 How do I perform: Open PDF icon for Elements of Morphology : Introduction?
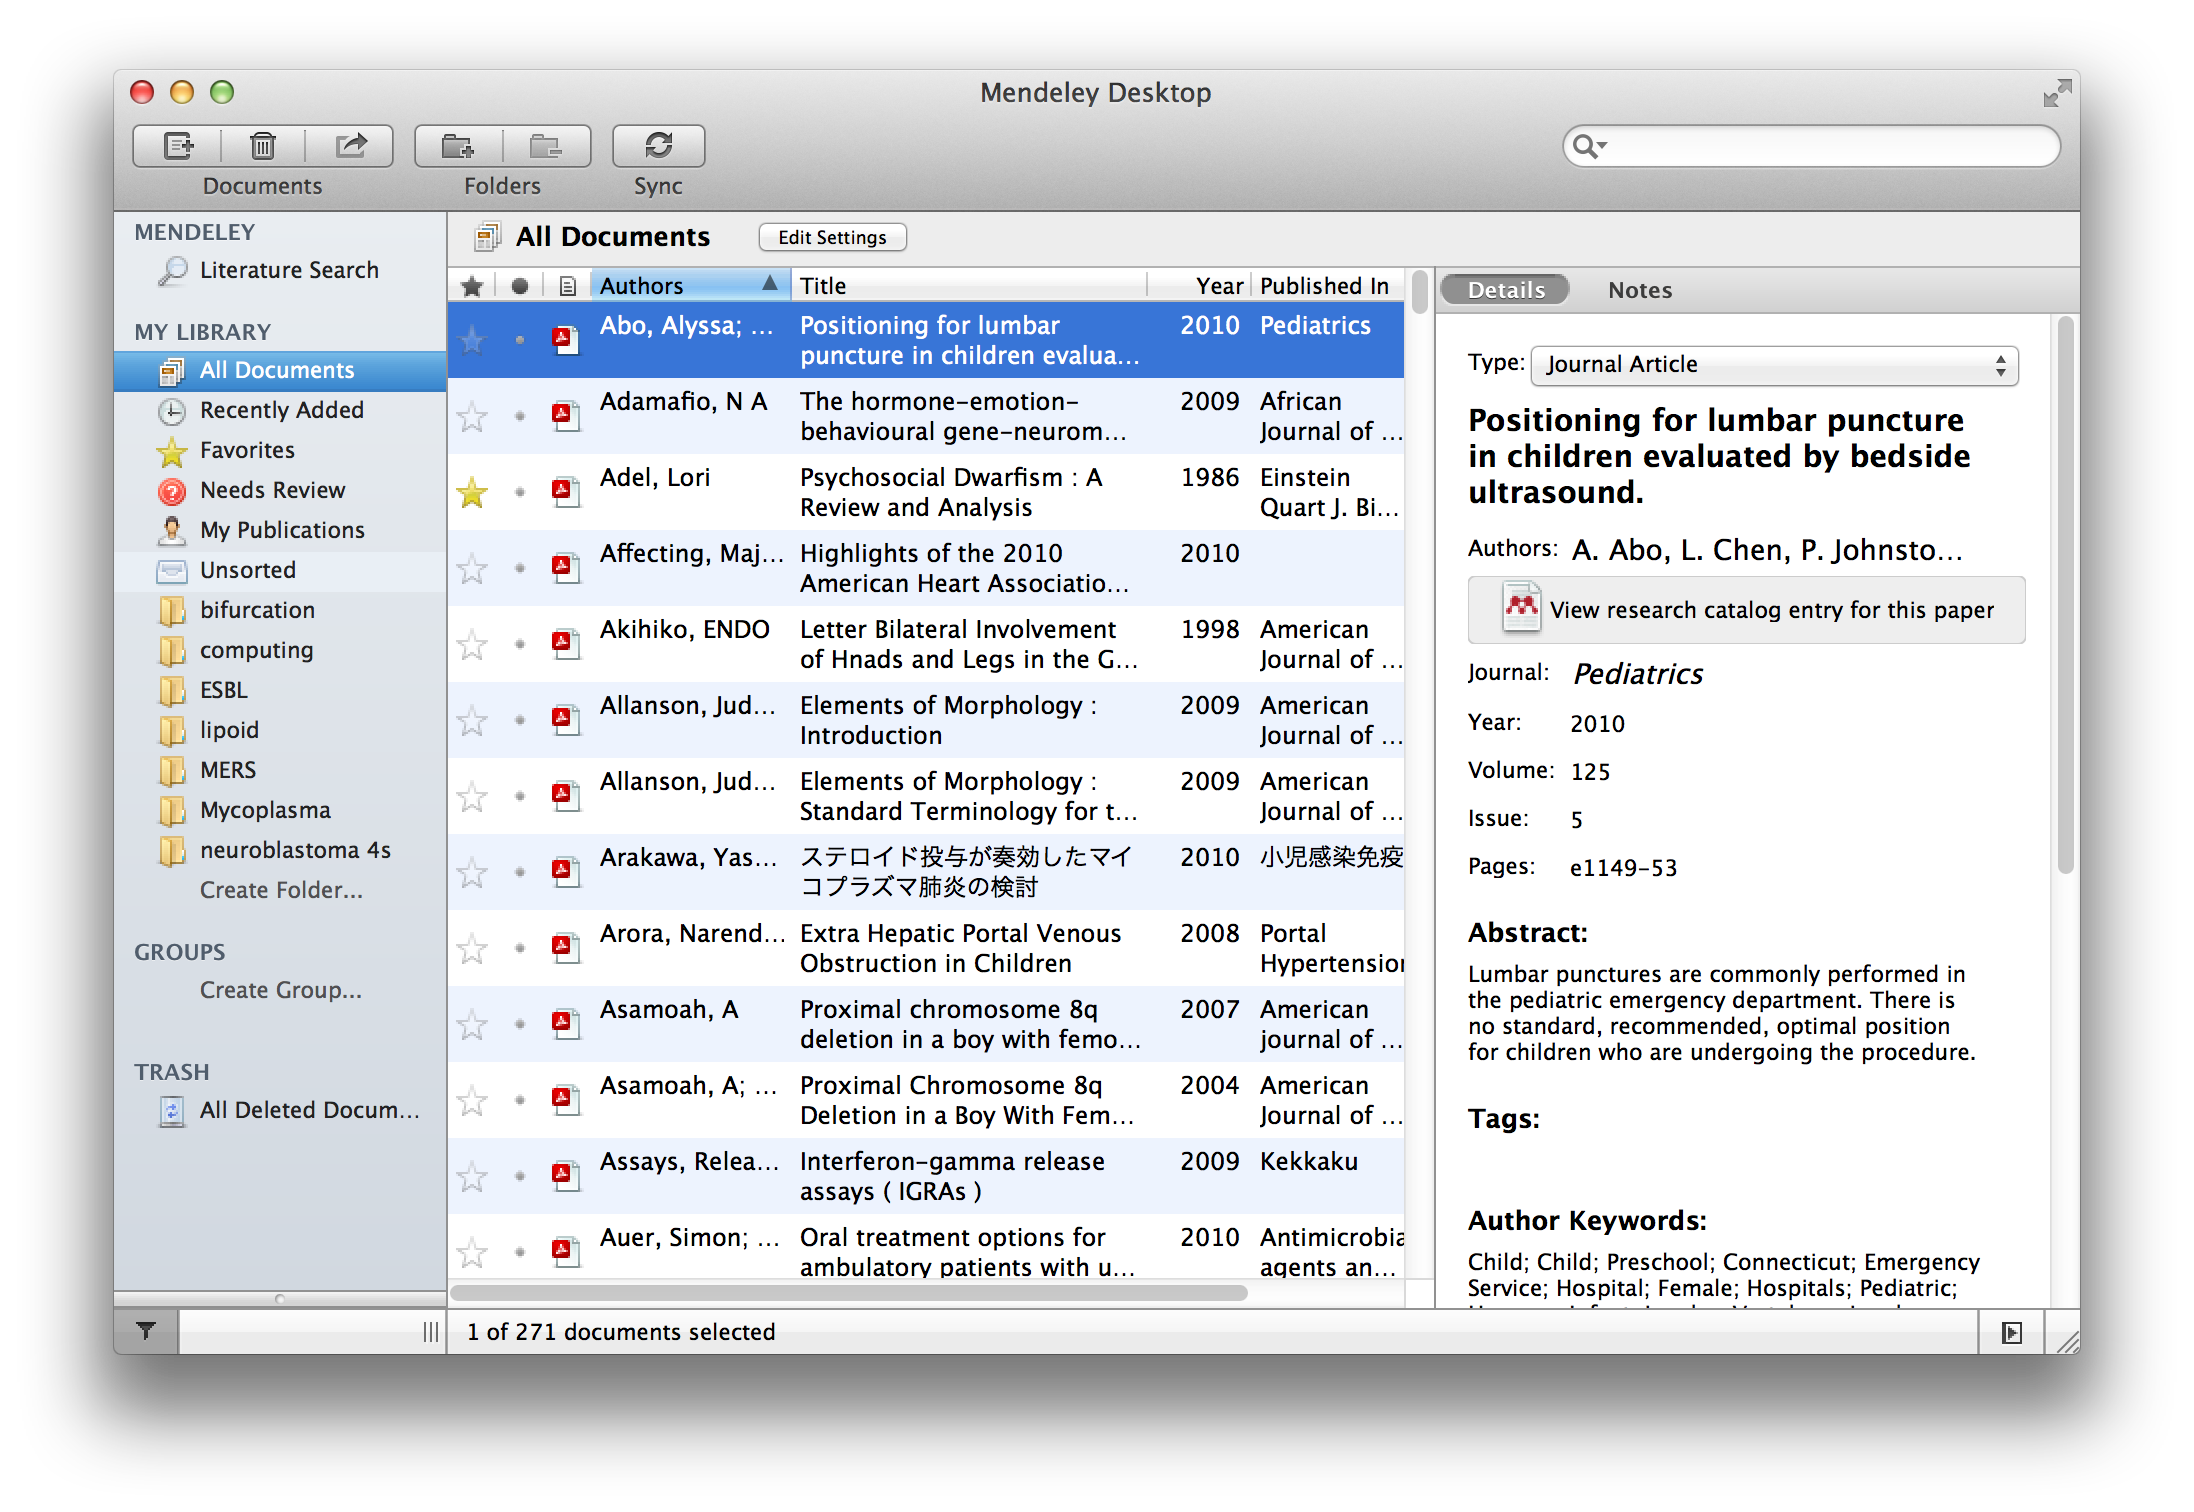[566, 720]
